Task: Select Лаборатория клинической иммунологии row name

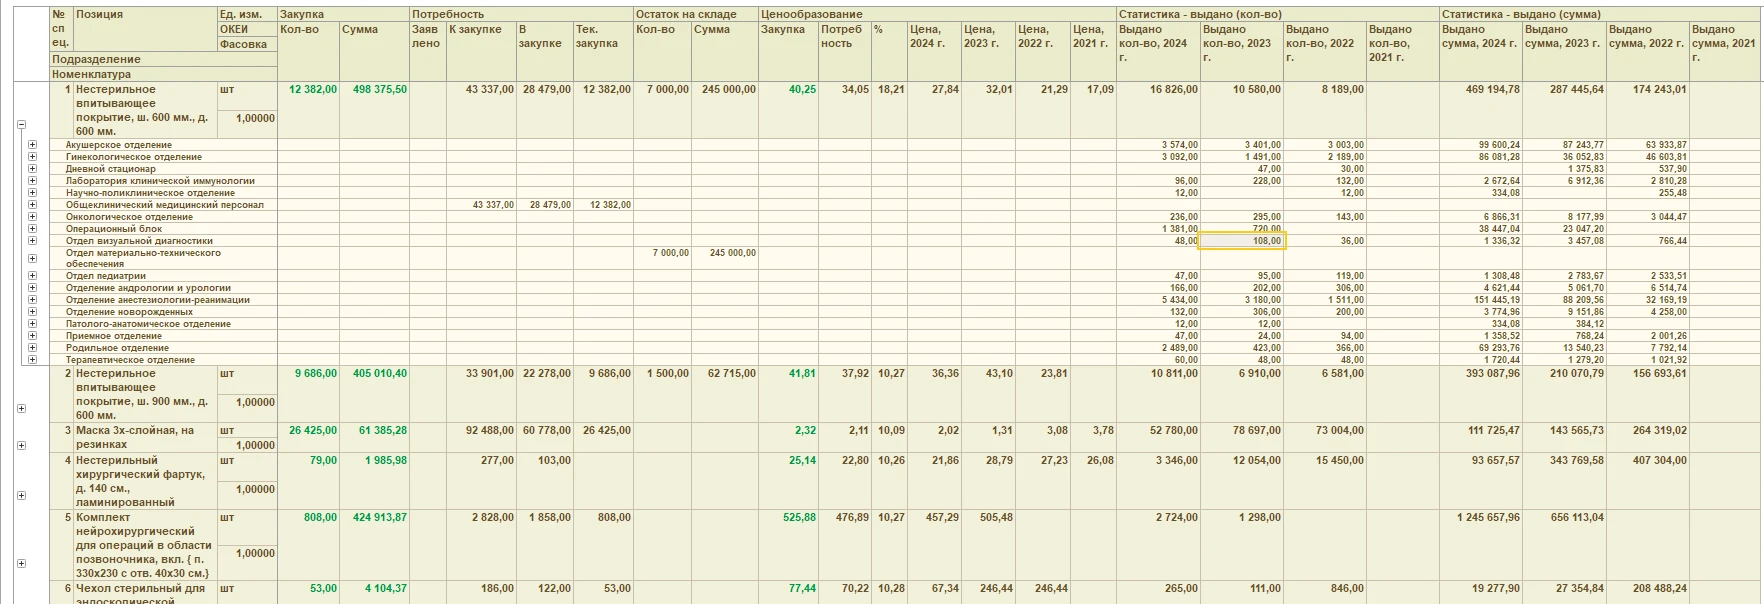Action: coord(160,181)
